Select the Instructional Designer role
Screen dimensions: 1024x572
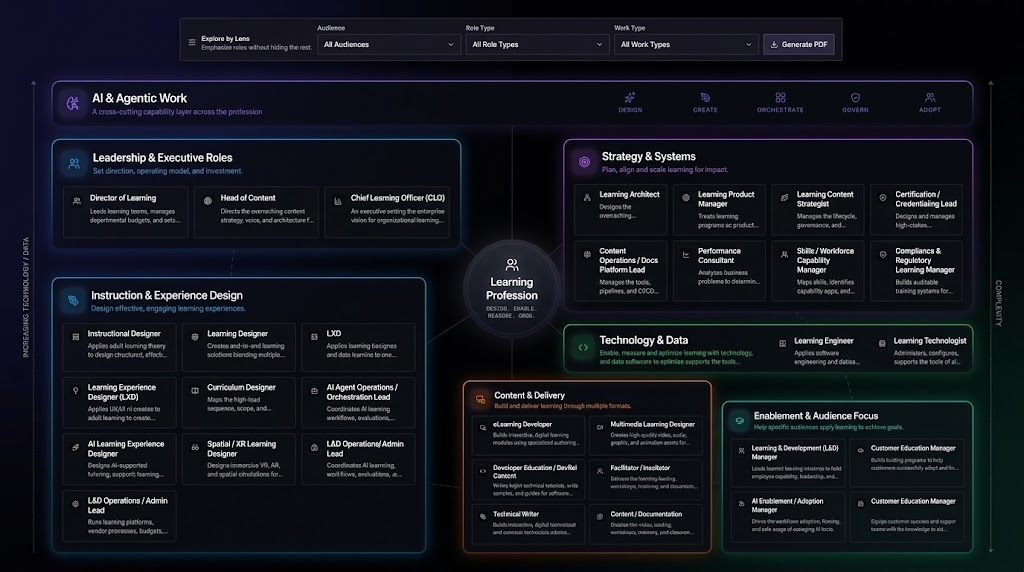(x=120, y=347)
